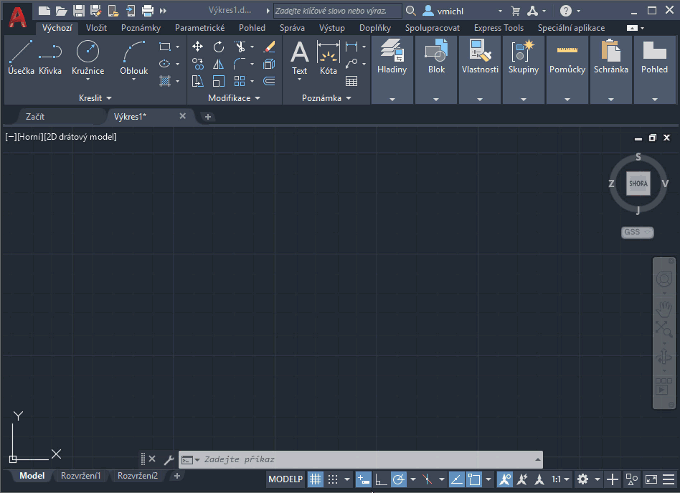Screen dimensions: 680x493
Task: Expand the Kreslit panel
Action: (x=95, y=98)
